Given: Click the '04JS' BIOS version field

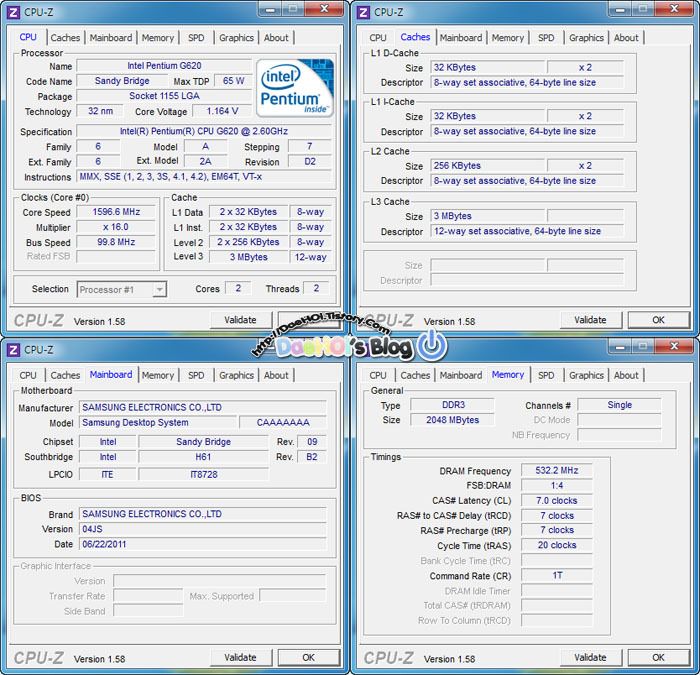Looking at the screenshot, I should [x=203, y=529].
